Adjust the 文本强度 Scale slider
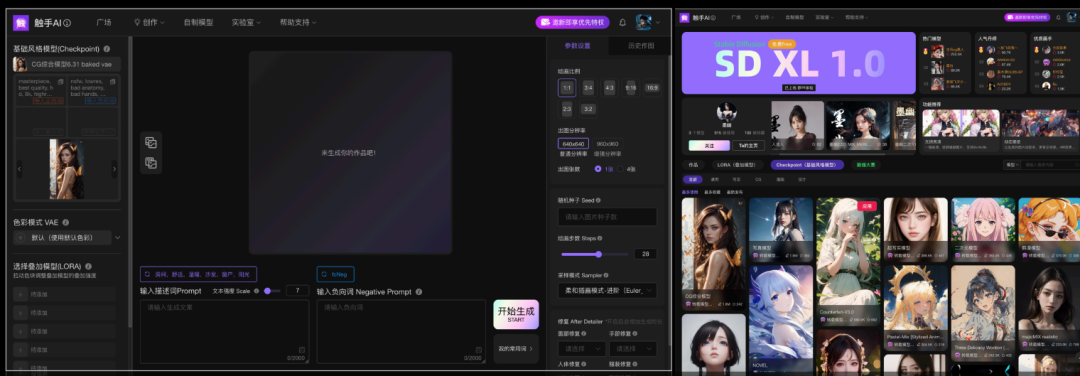The image size is (1080, 376). pyautogui.click(x=272, y=291)
